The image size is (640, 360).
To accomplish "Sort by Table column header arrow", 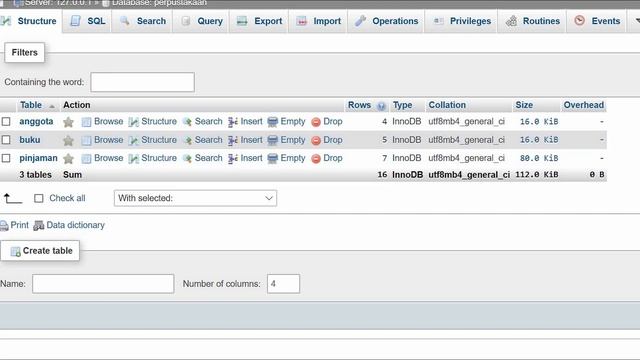I will click(52, 106).
